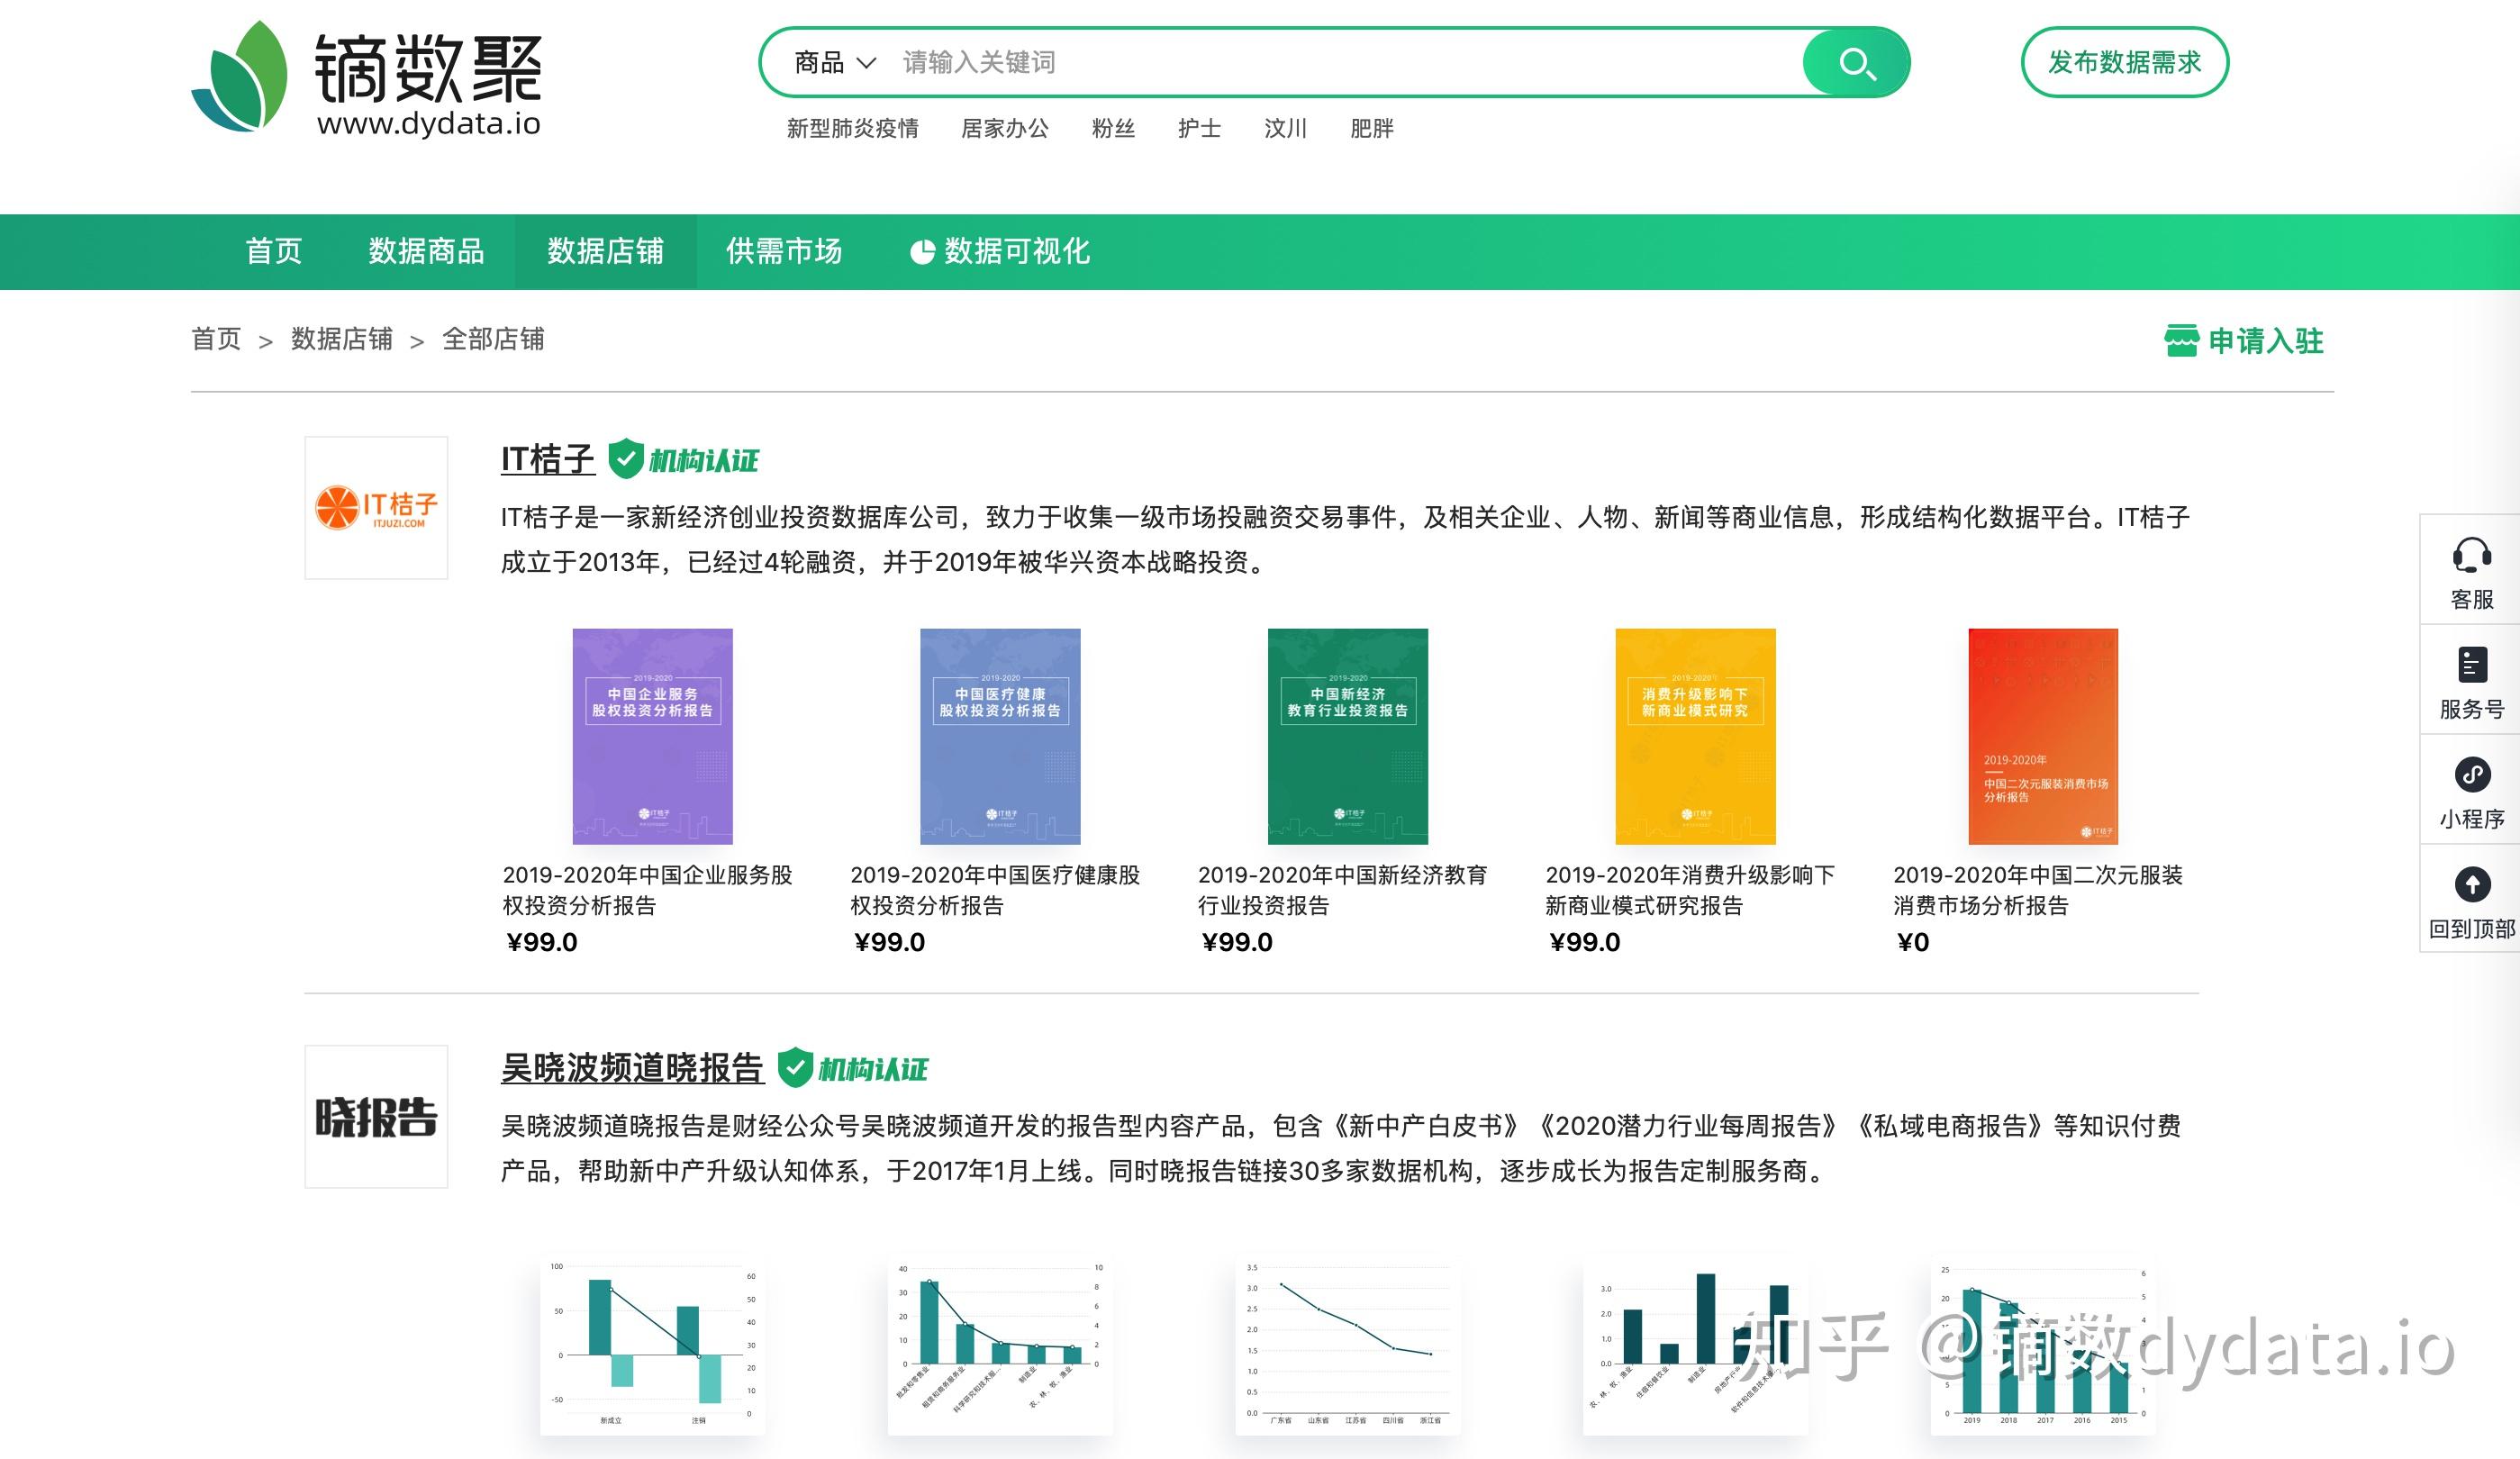This screenshot has width=2520, height=1459.
Task: Select hot keyword 居家办公
Action: click(1005, 129)
